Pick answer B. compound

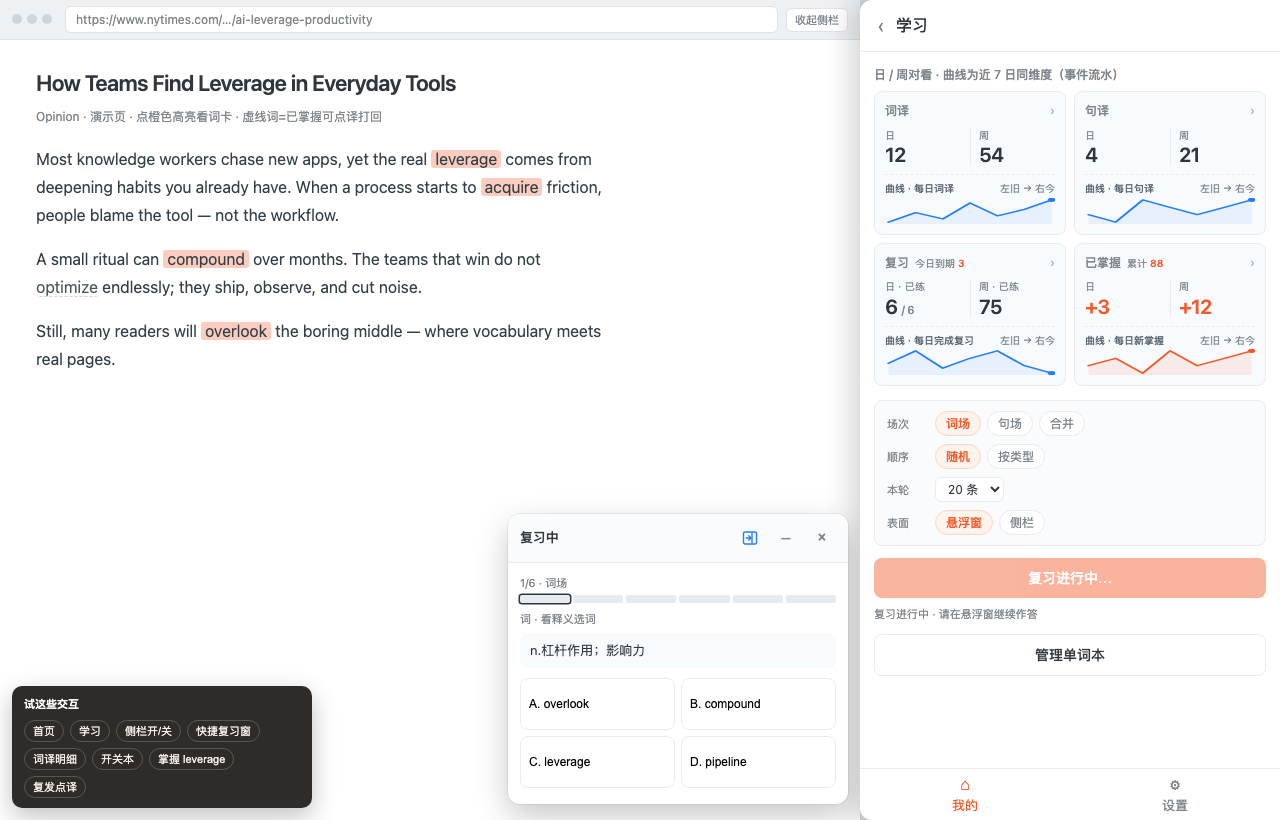(758, 704)
